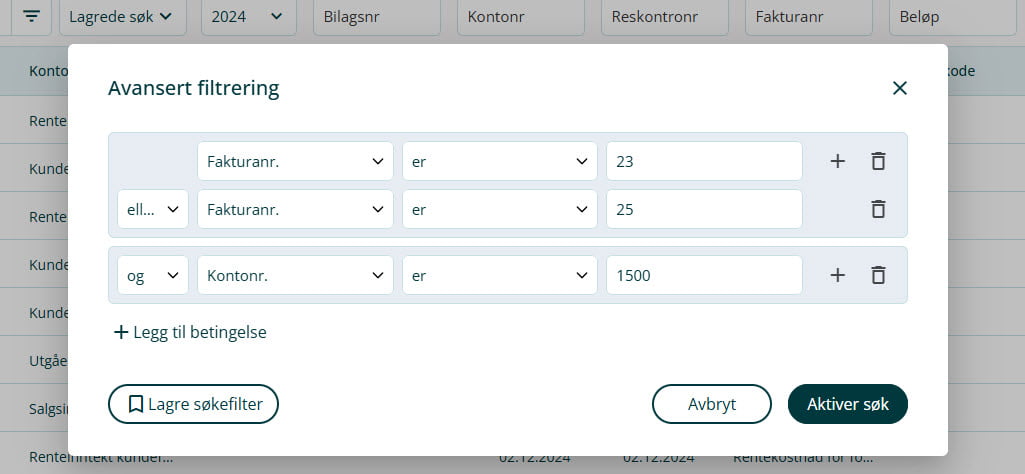This screenshot has width=1025, height=474.
Task: Open the 2024 year selector
Action: tap(248, 17)
